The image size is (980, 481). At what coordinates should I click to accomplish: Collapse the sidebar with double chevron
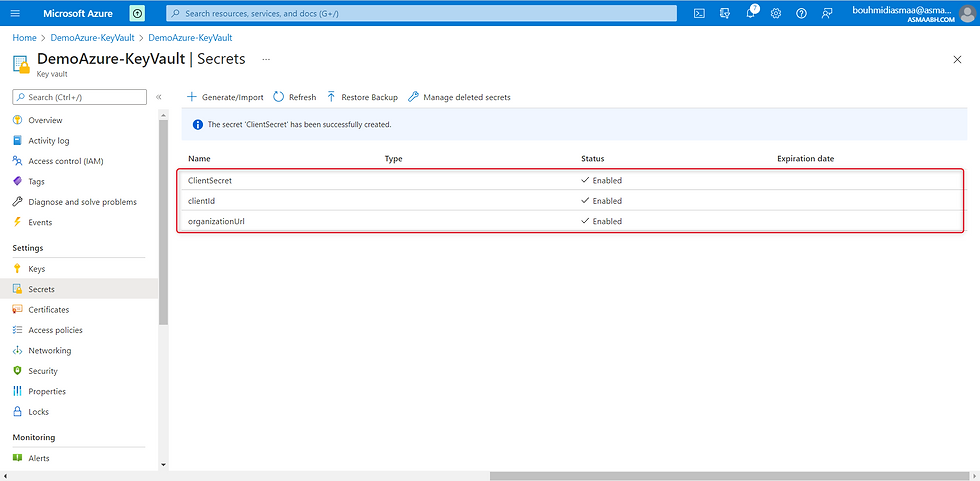pyautogui.click(x=159, y=97)
